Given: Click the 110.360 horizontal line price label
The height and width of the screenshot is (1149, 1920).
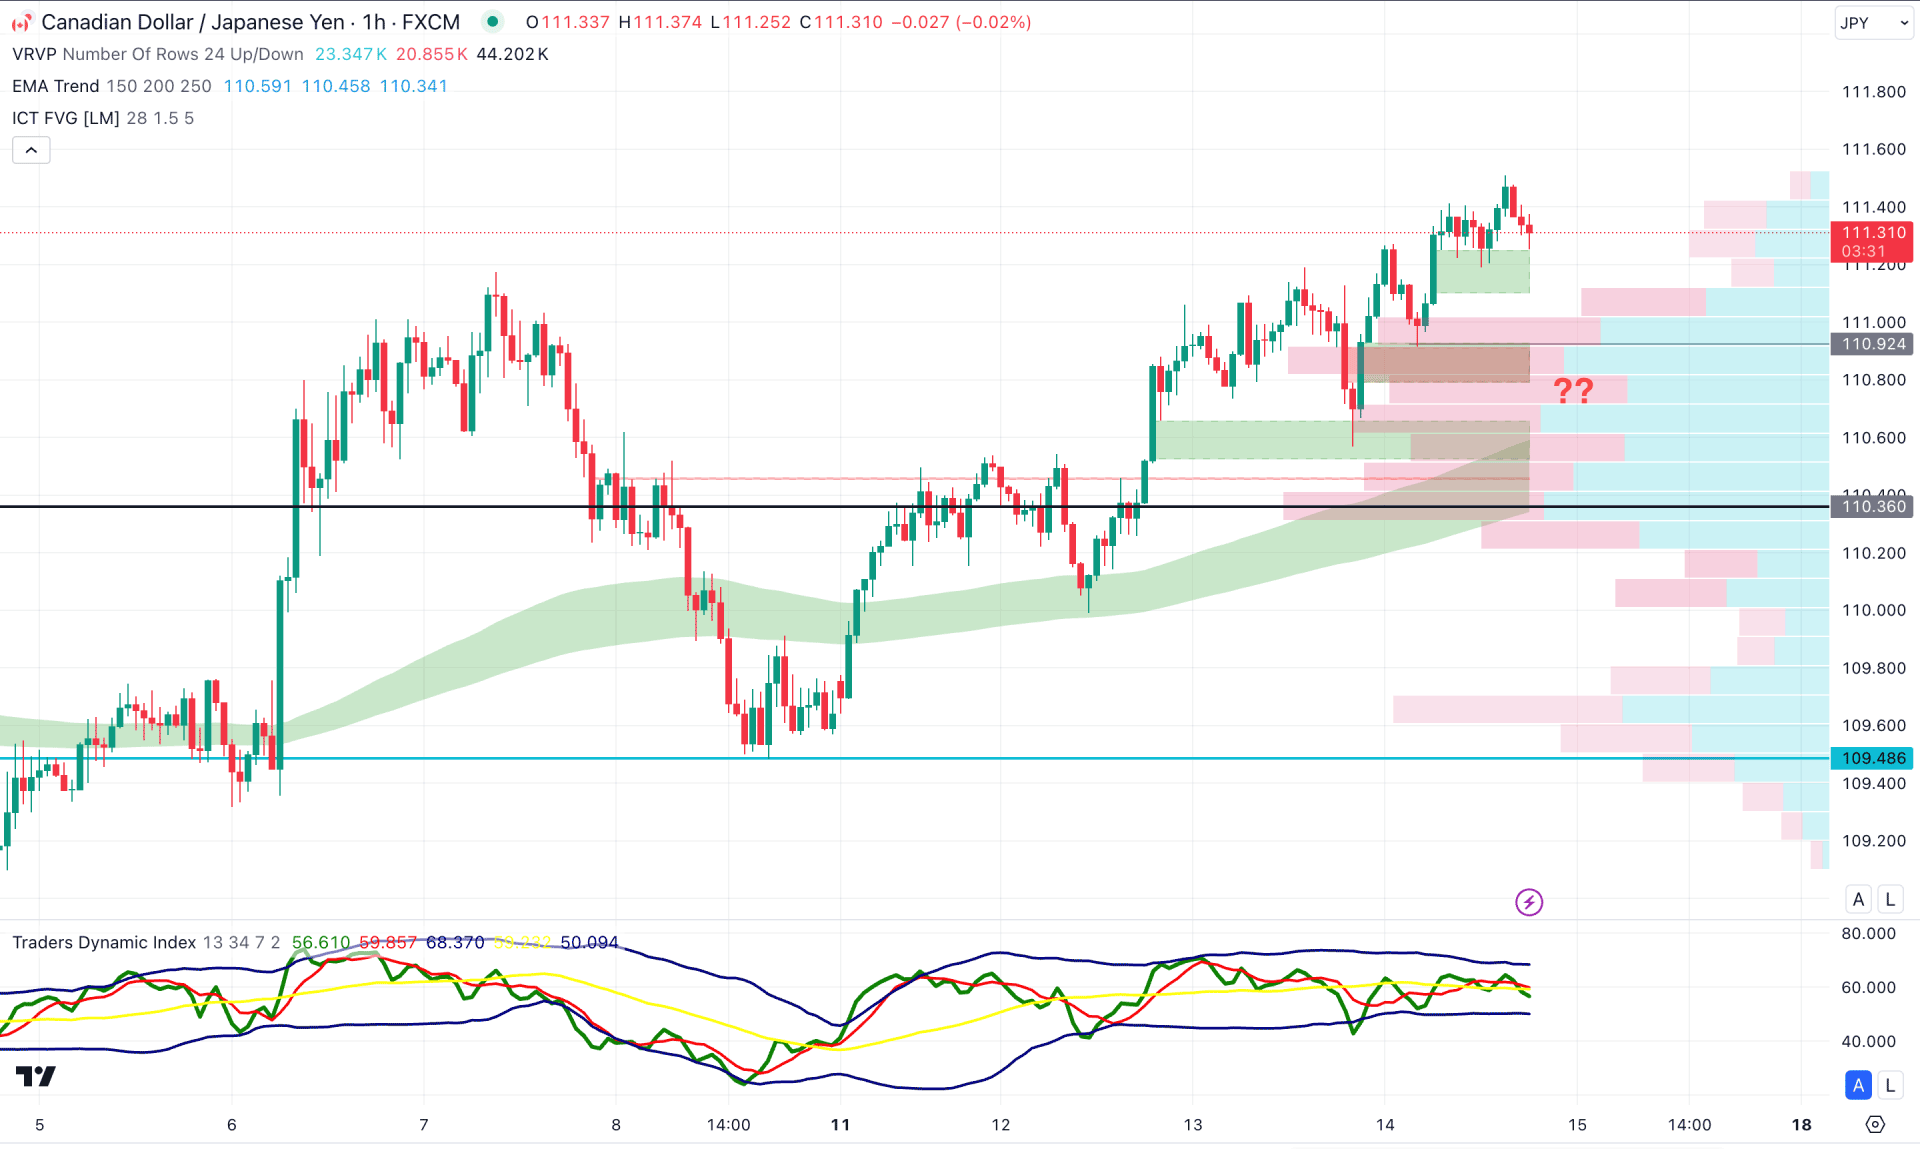Looking at the screenshot, I should [1873, 507].
